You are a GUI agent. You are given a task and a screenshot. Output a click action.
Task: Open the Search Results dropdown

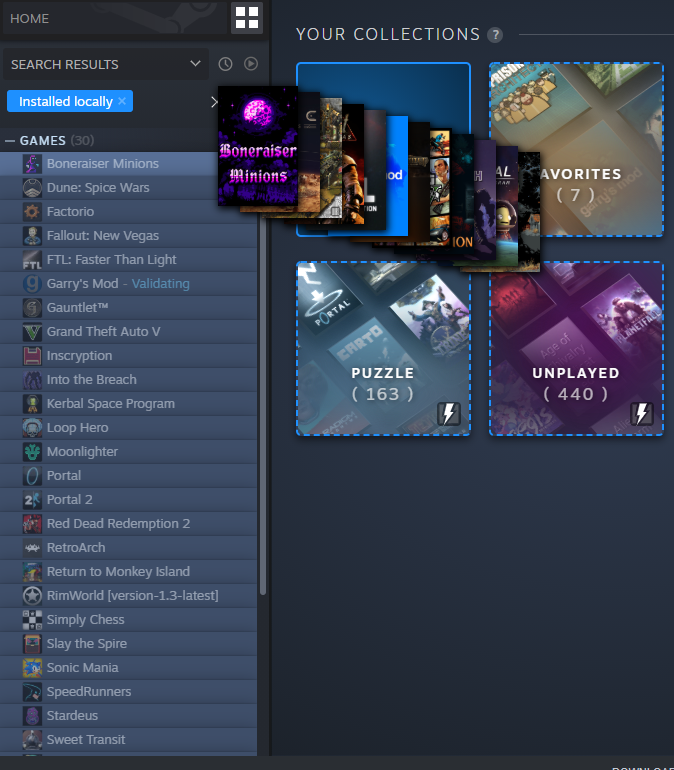pos(105,64)
